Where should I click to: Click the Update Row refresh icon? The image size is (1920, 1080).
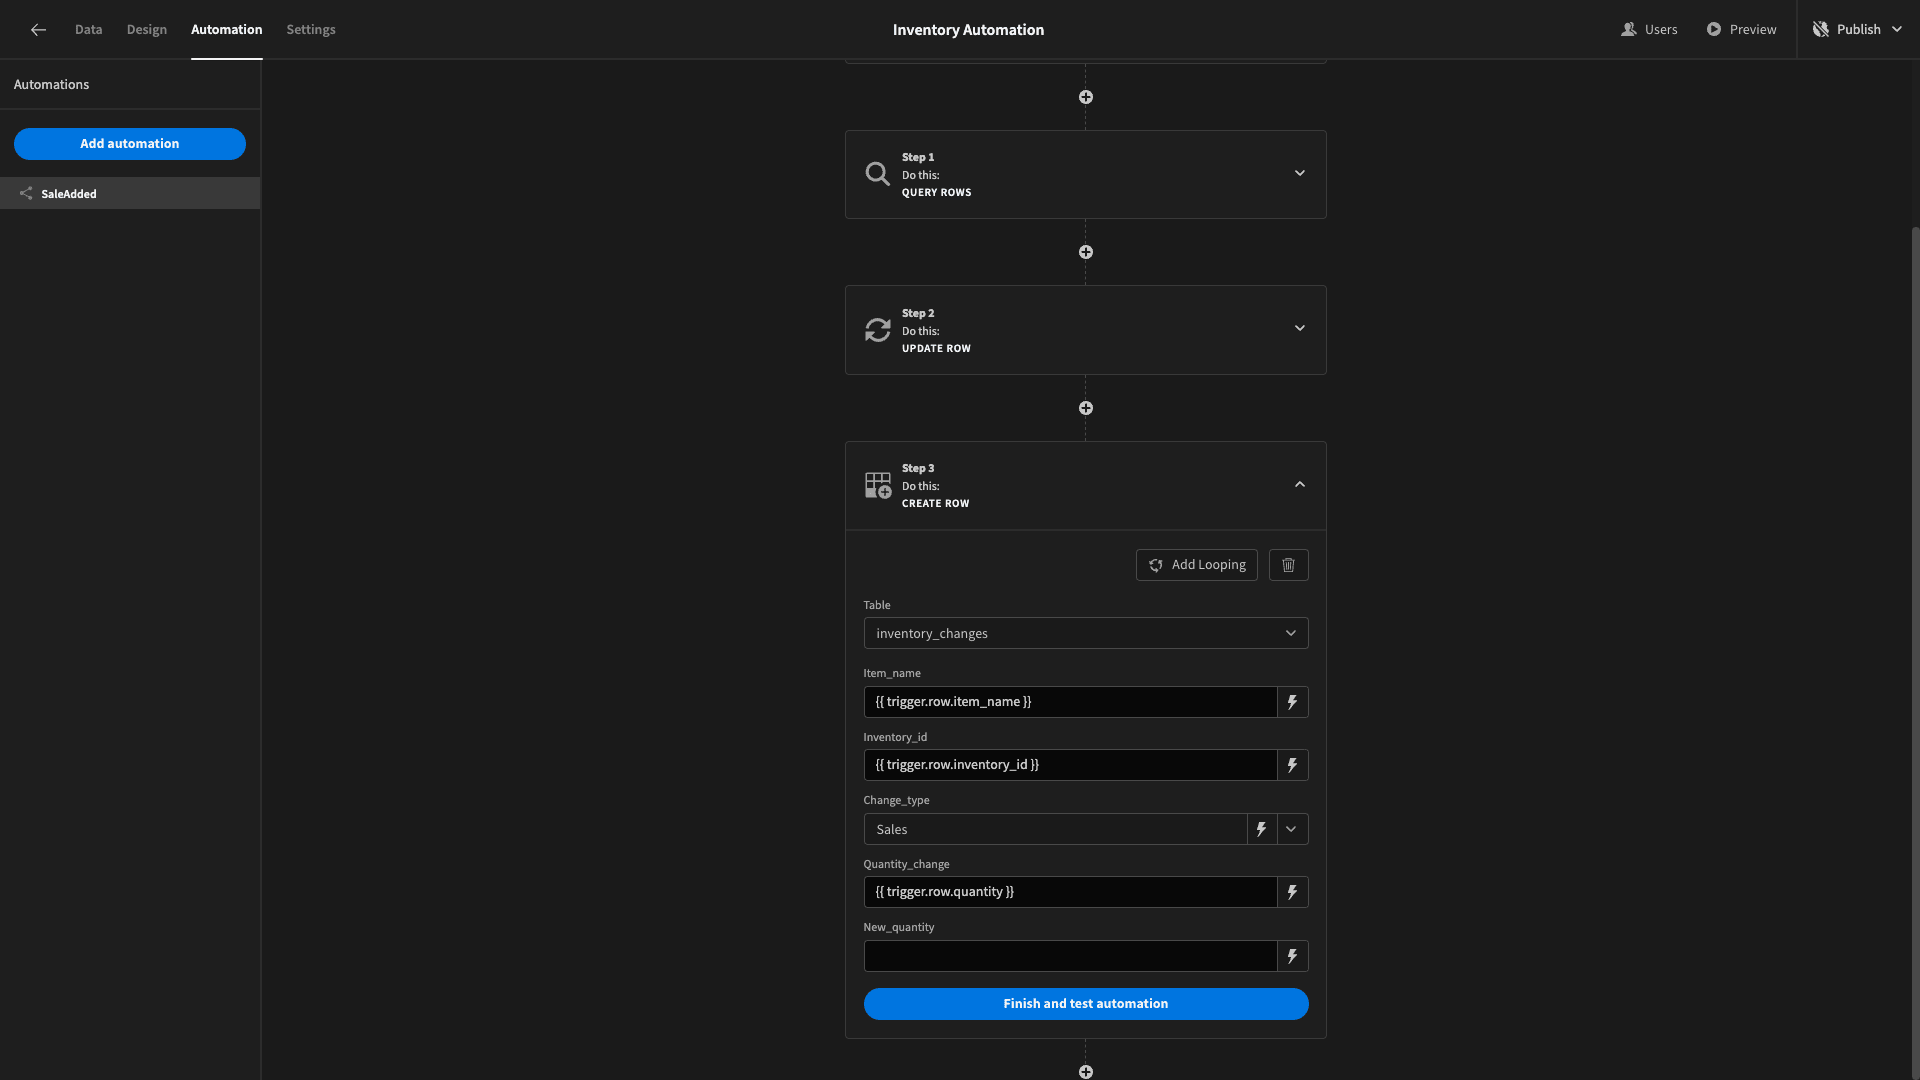[877, 330]
